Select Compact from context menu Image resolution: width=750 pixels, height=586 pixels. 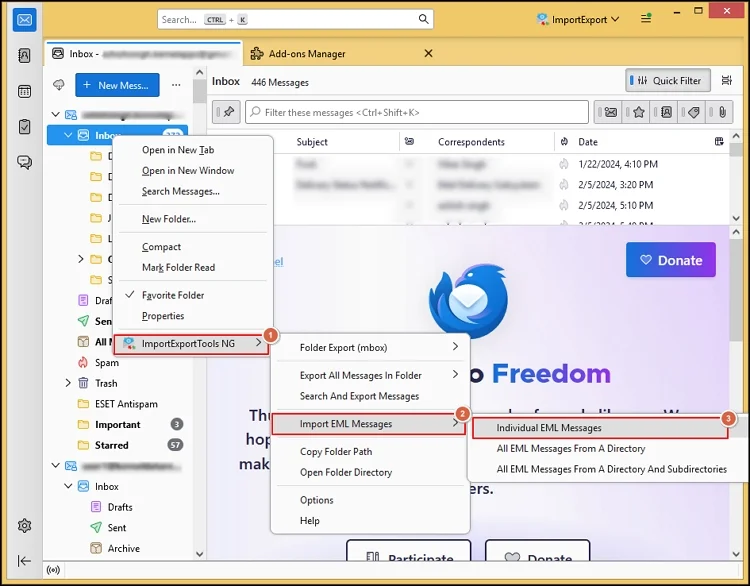(193, 246)
